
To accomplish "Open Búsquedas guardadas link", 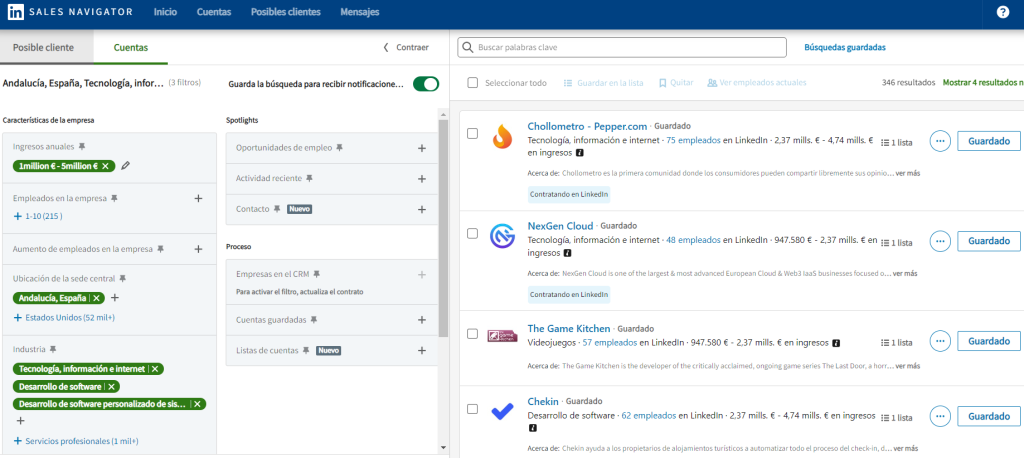I will [844, 47].
